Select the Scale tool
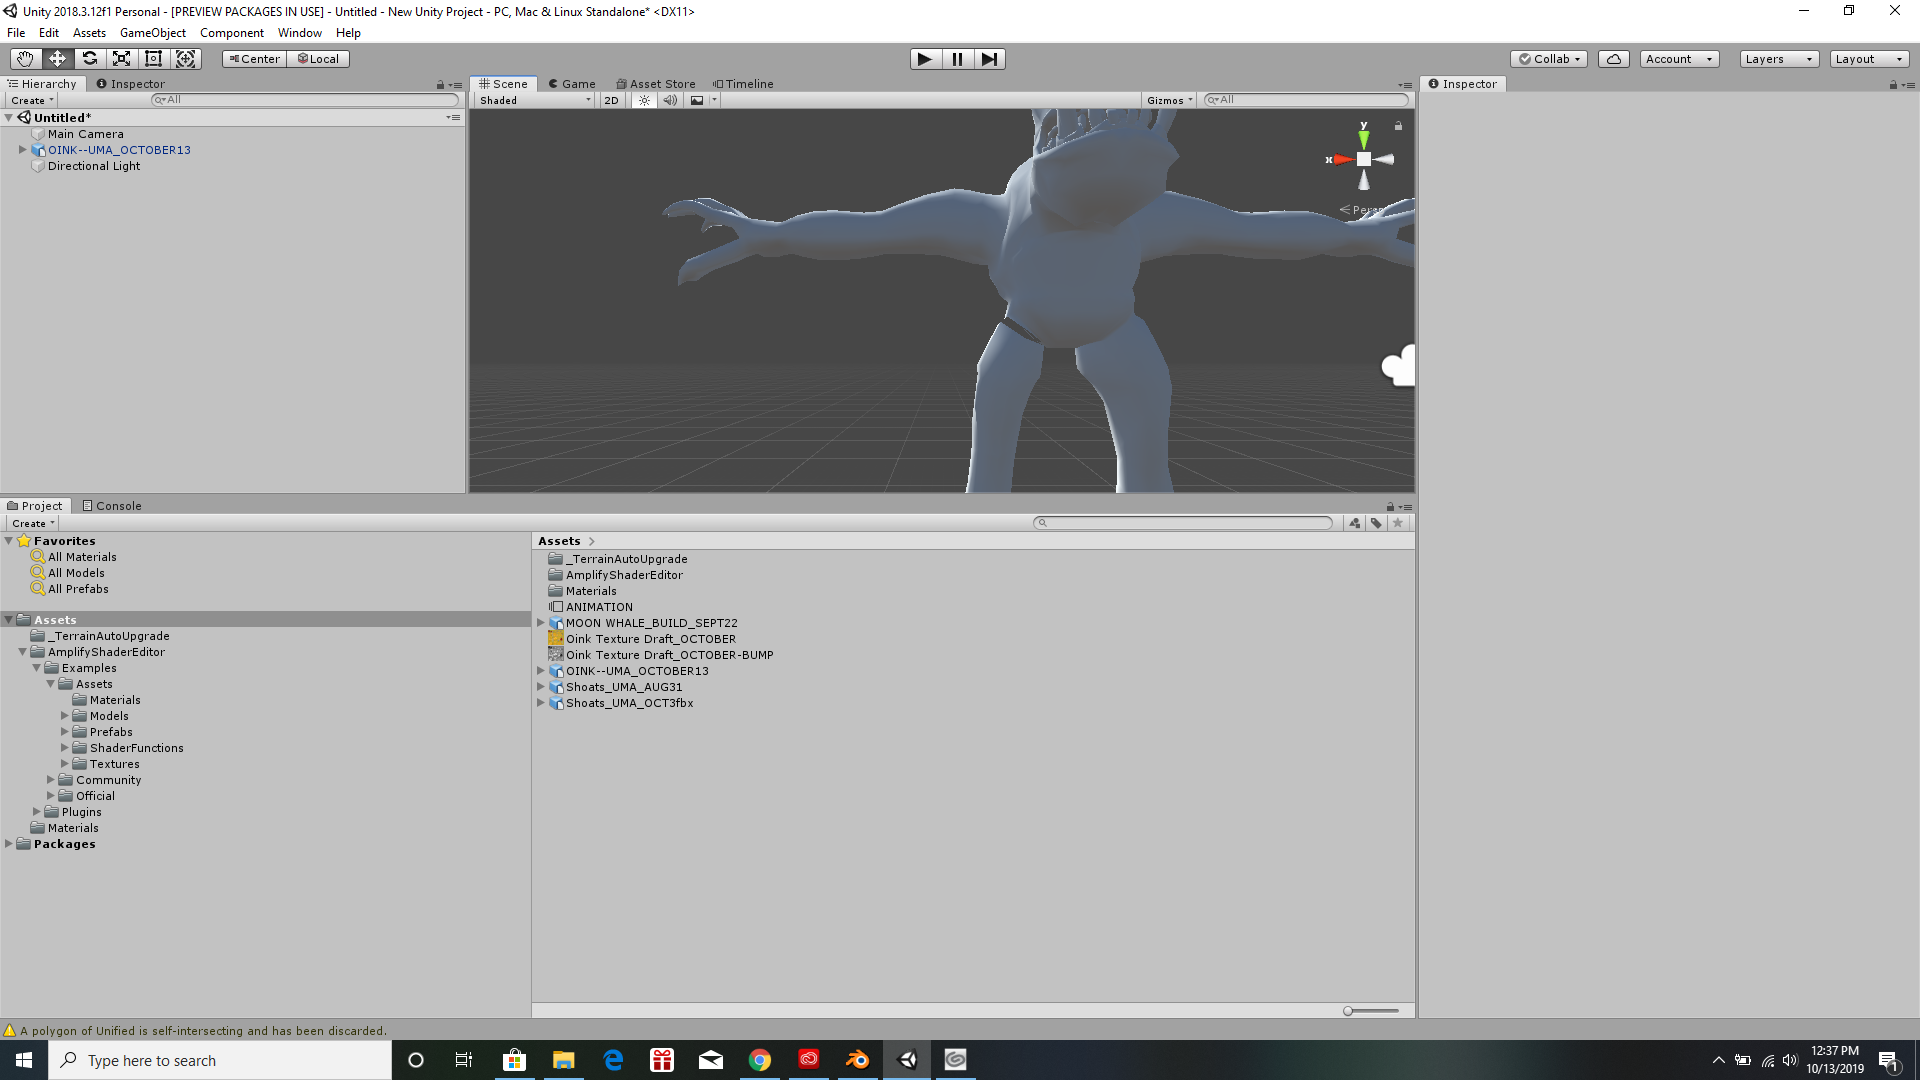 121,59
